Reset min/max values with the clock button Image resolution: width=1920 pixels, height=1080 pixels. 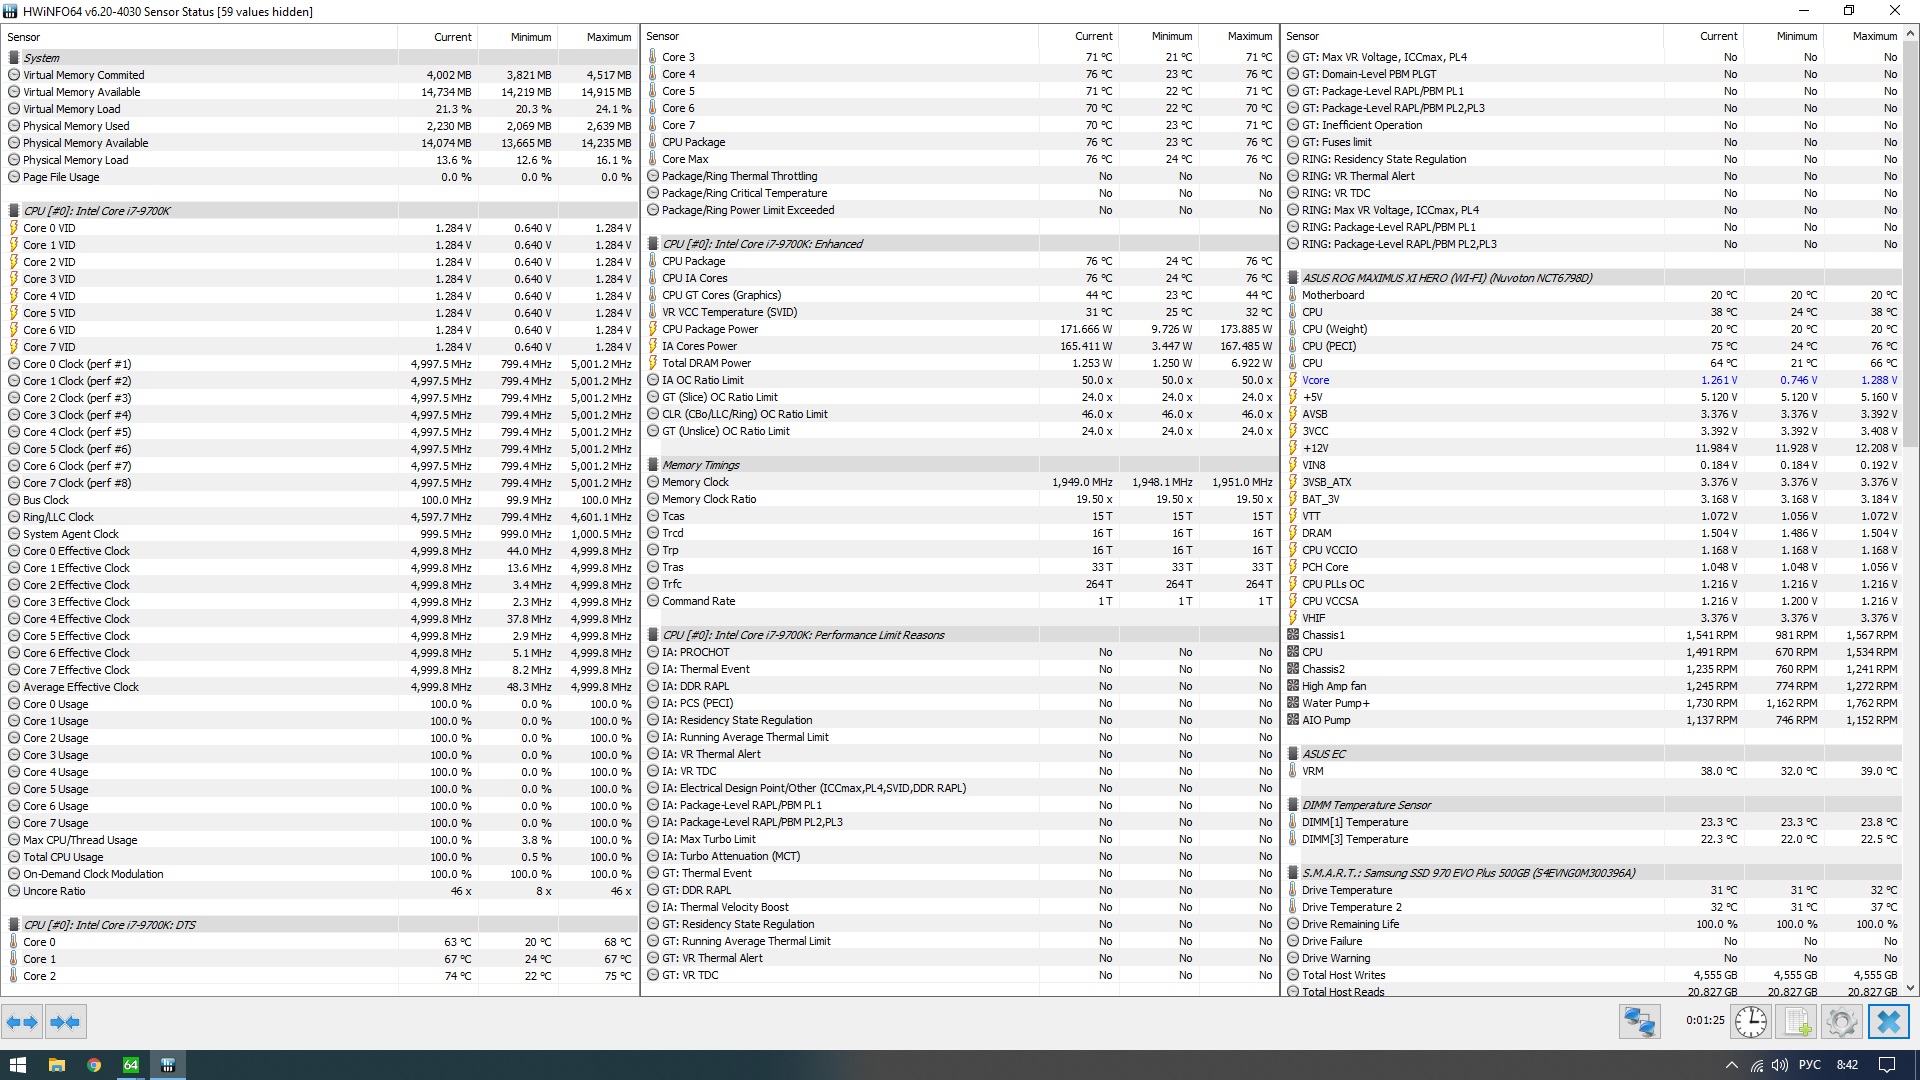[1751, 1022]
